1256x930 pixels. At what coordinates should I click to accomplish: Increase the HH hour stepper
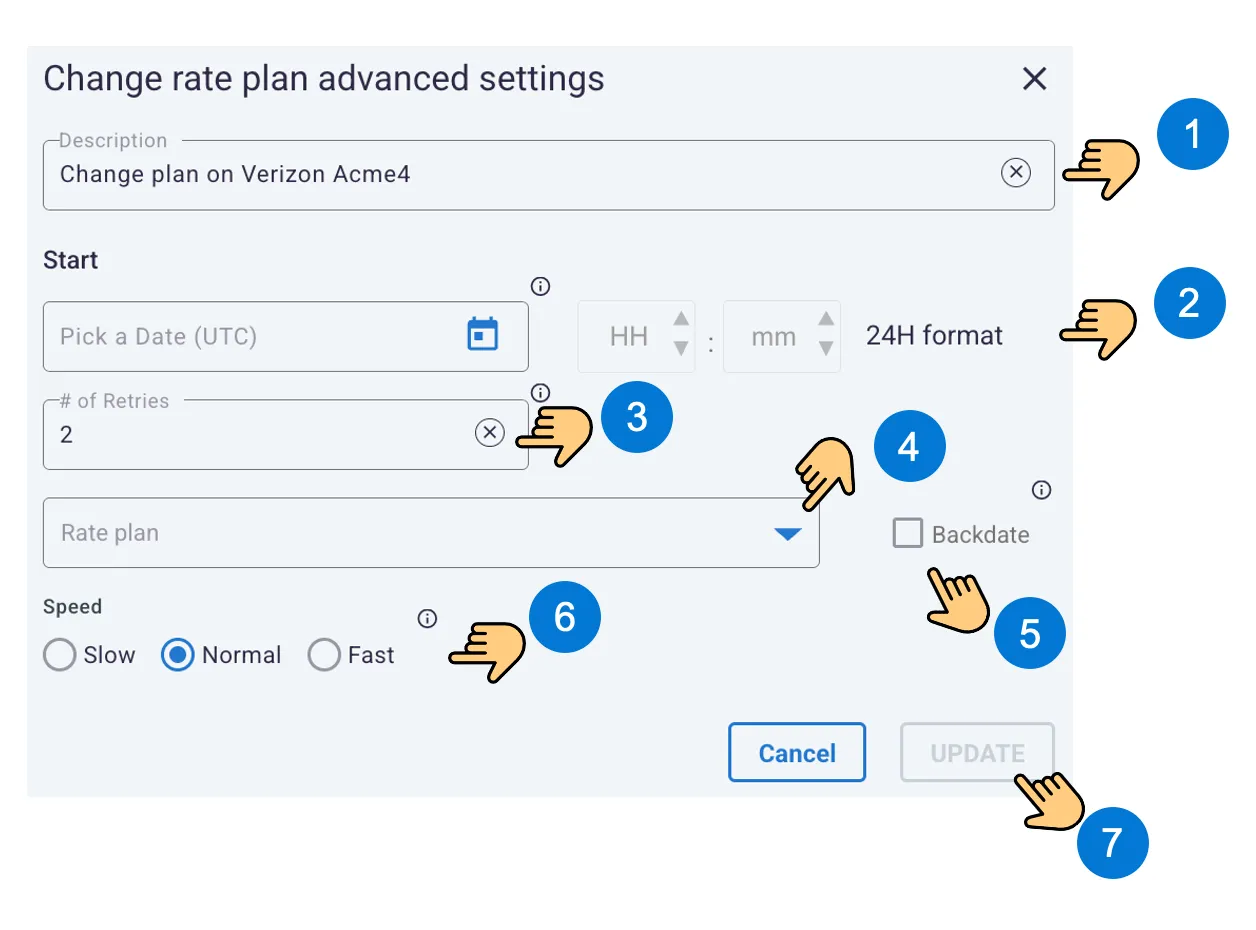(x=681, y=319)
